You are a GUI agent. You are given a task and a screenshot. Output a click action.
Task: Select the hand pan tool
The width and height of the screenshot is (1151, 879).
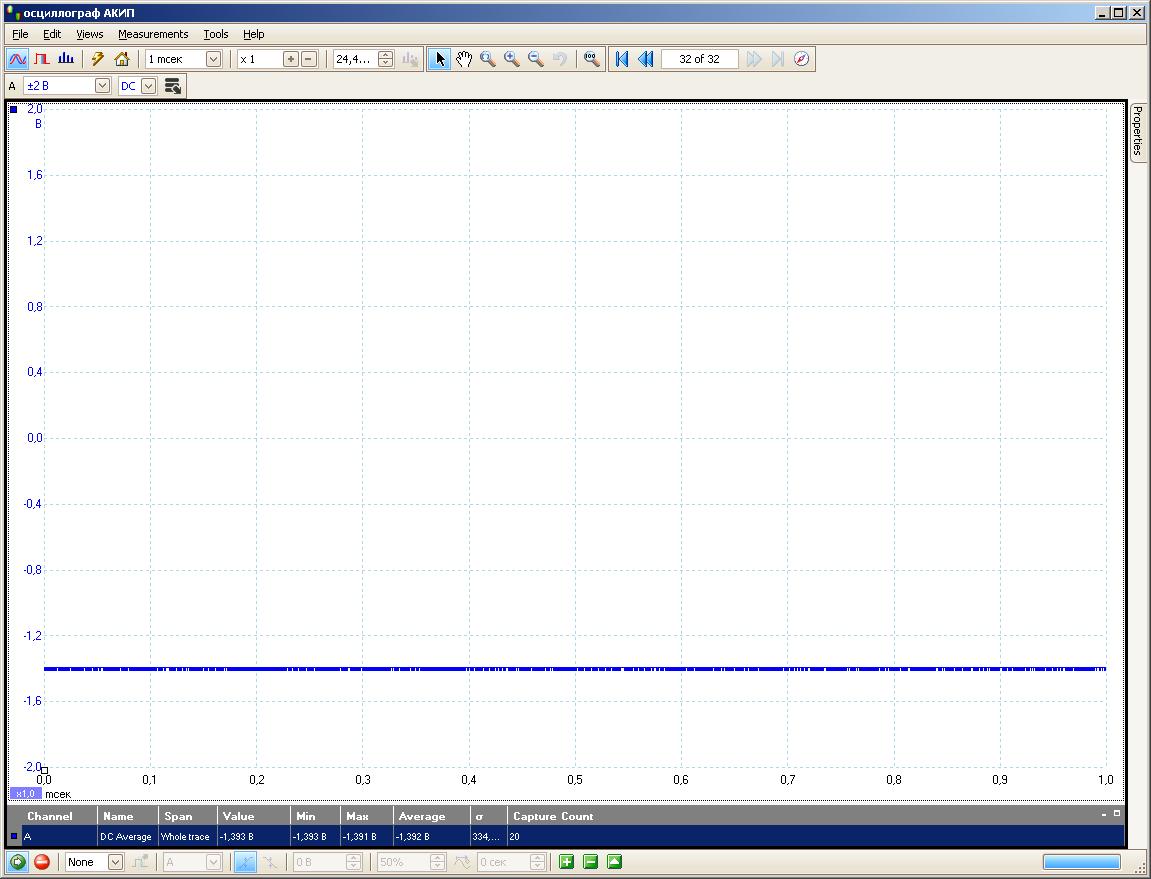point(464,59)
